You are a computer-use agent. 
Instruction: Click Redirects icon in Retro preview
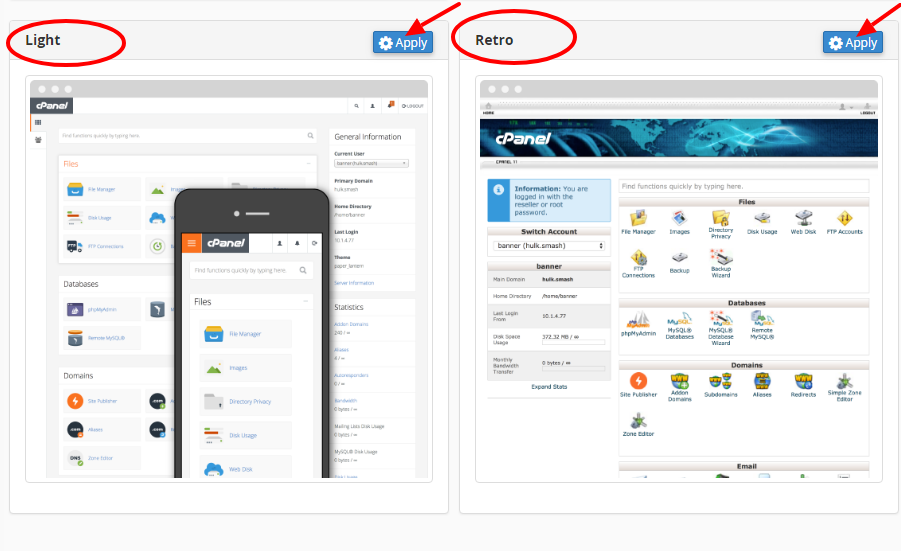803,381
